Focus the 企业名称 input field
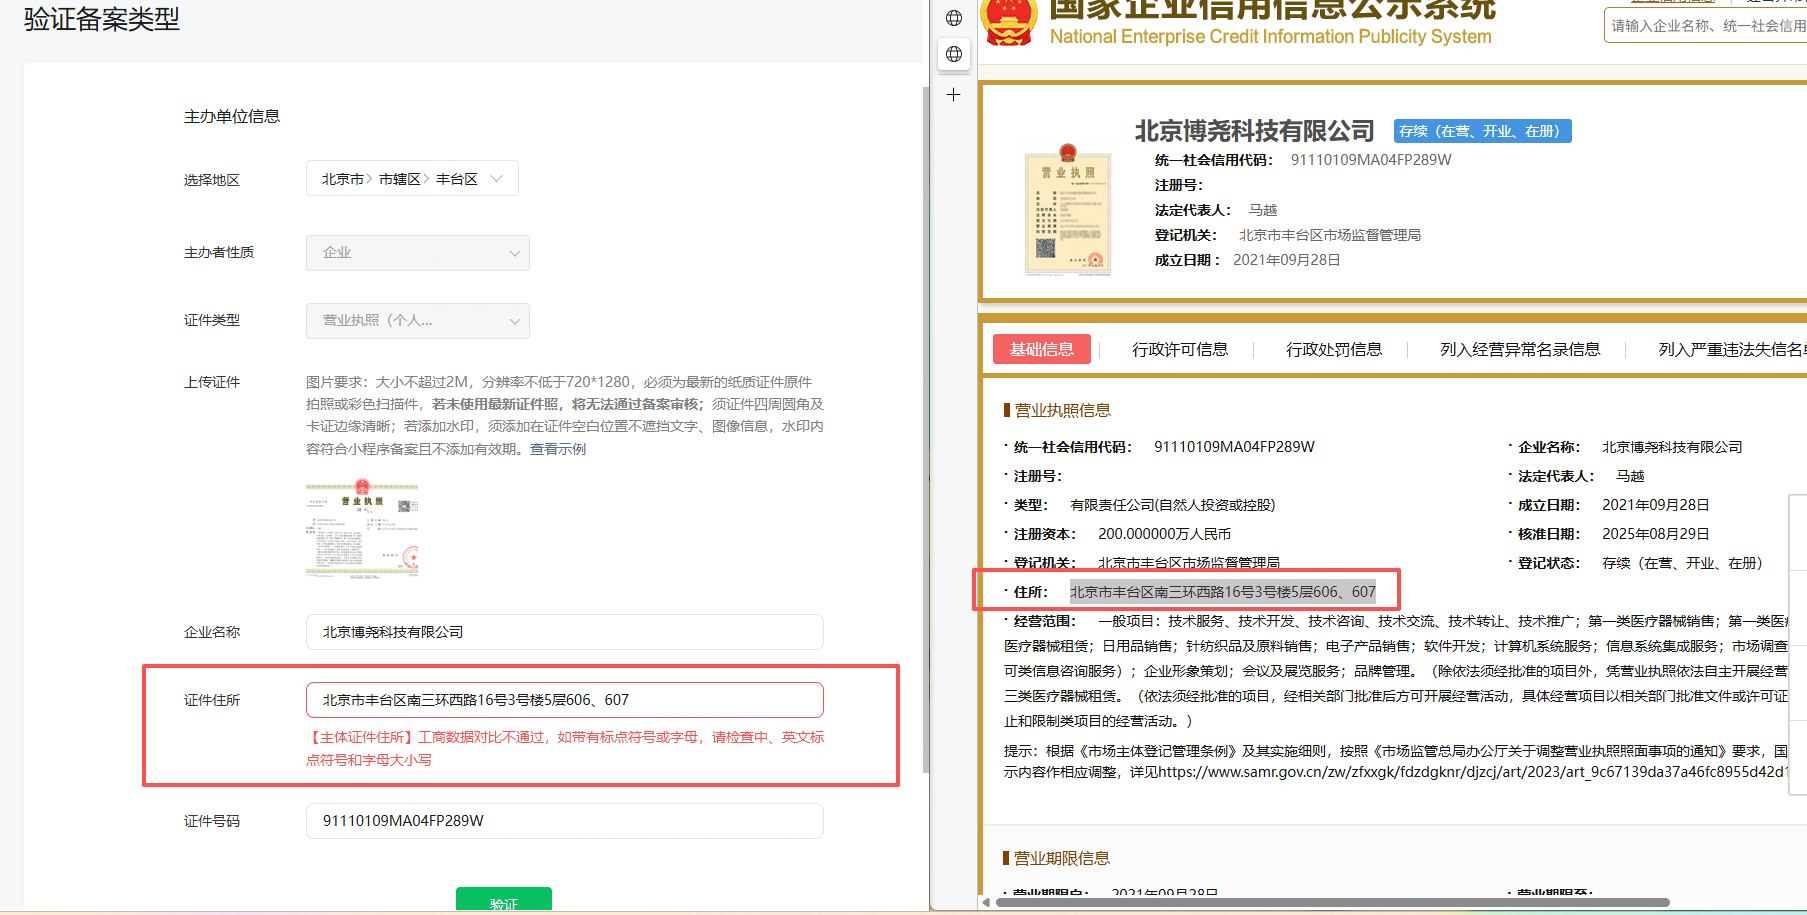1807x915 pixels. point(565,632)
